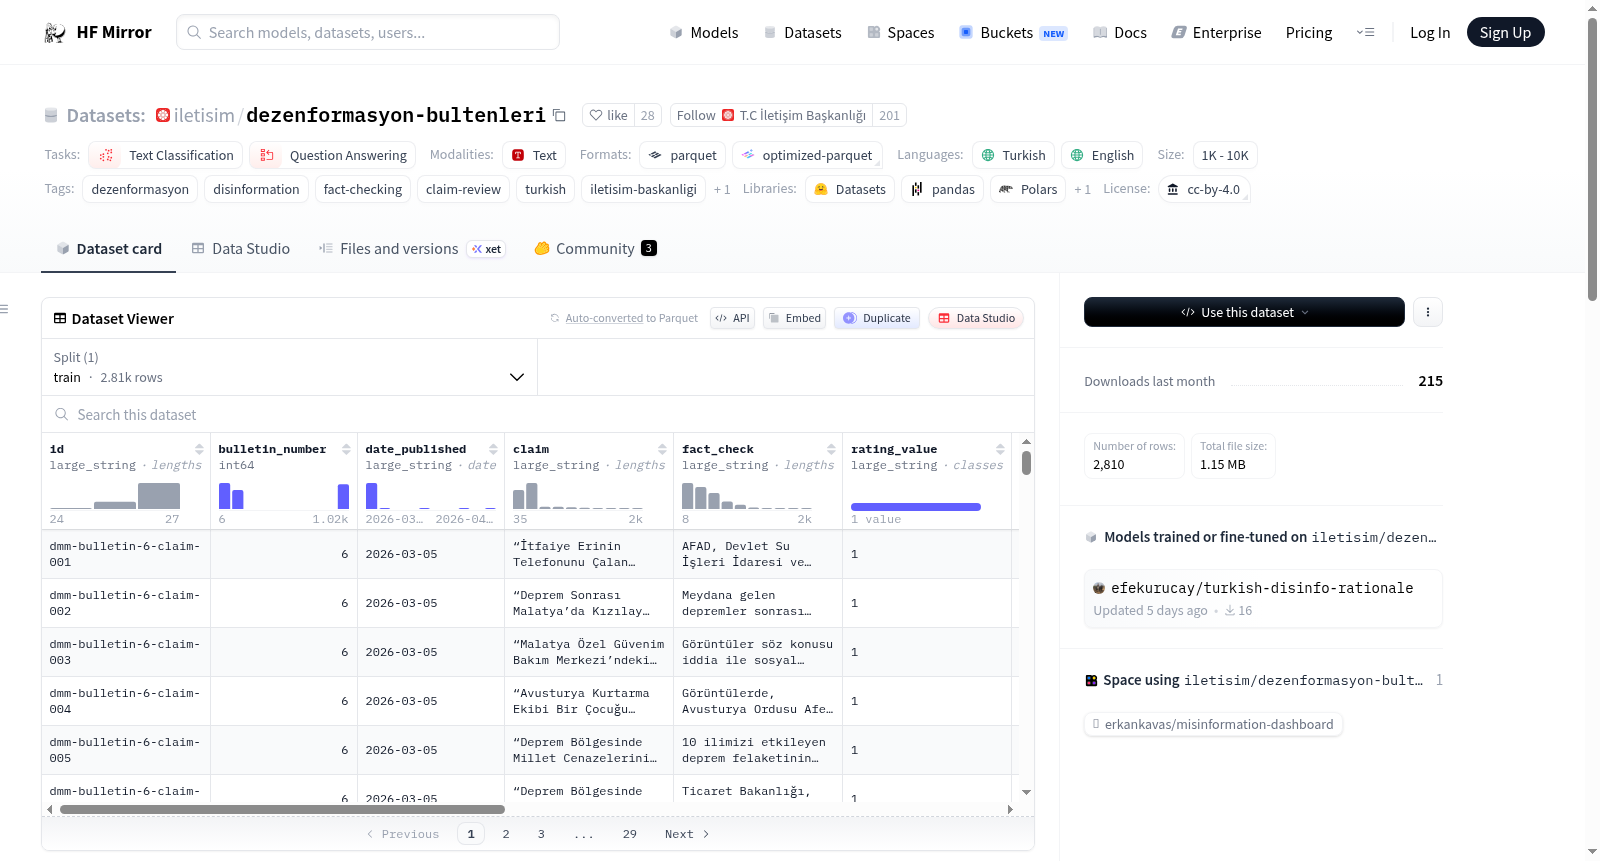Sort the claim column
The width and height of the screenshot is (1600, 861).
click(x=662, y=449)
